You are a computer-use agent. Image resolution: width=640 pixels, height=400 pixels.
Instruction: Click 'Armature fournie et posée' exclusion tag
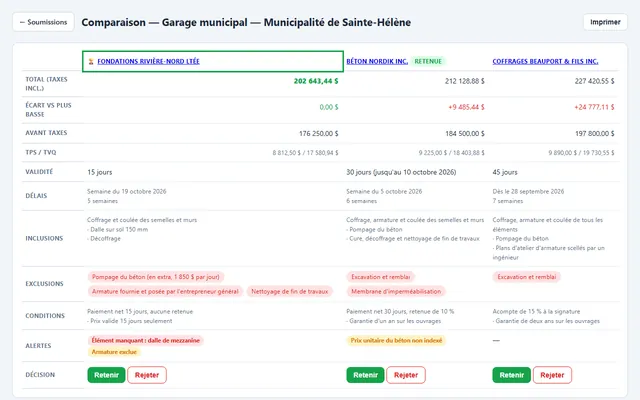pos(165,291)
